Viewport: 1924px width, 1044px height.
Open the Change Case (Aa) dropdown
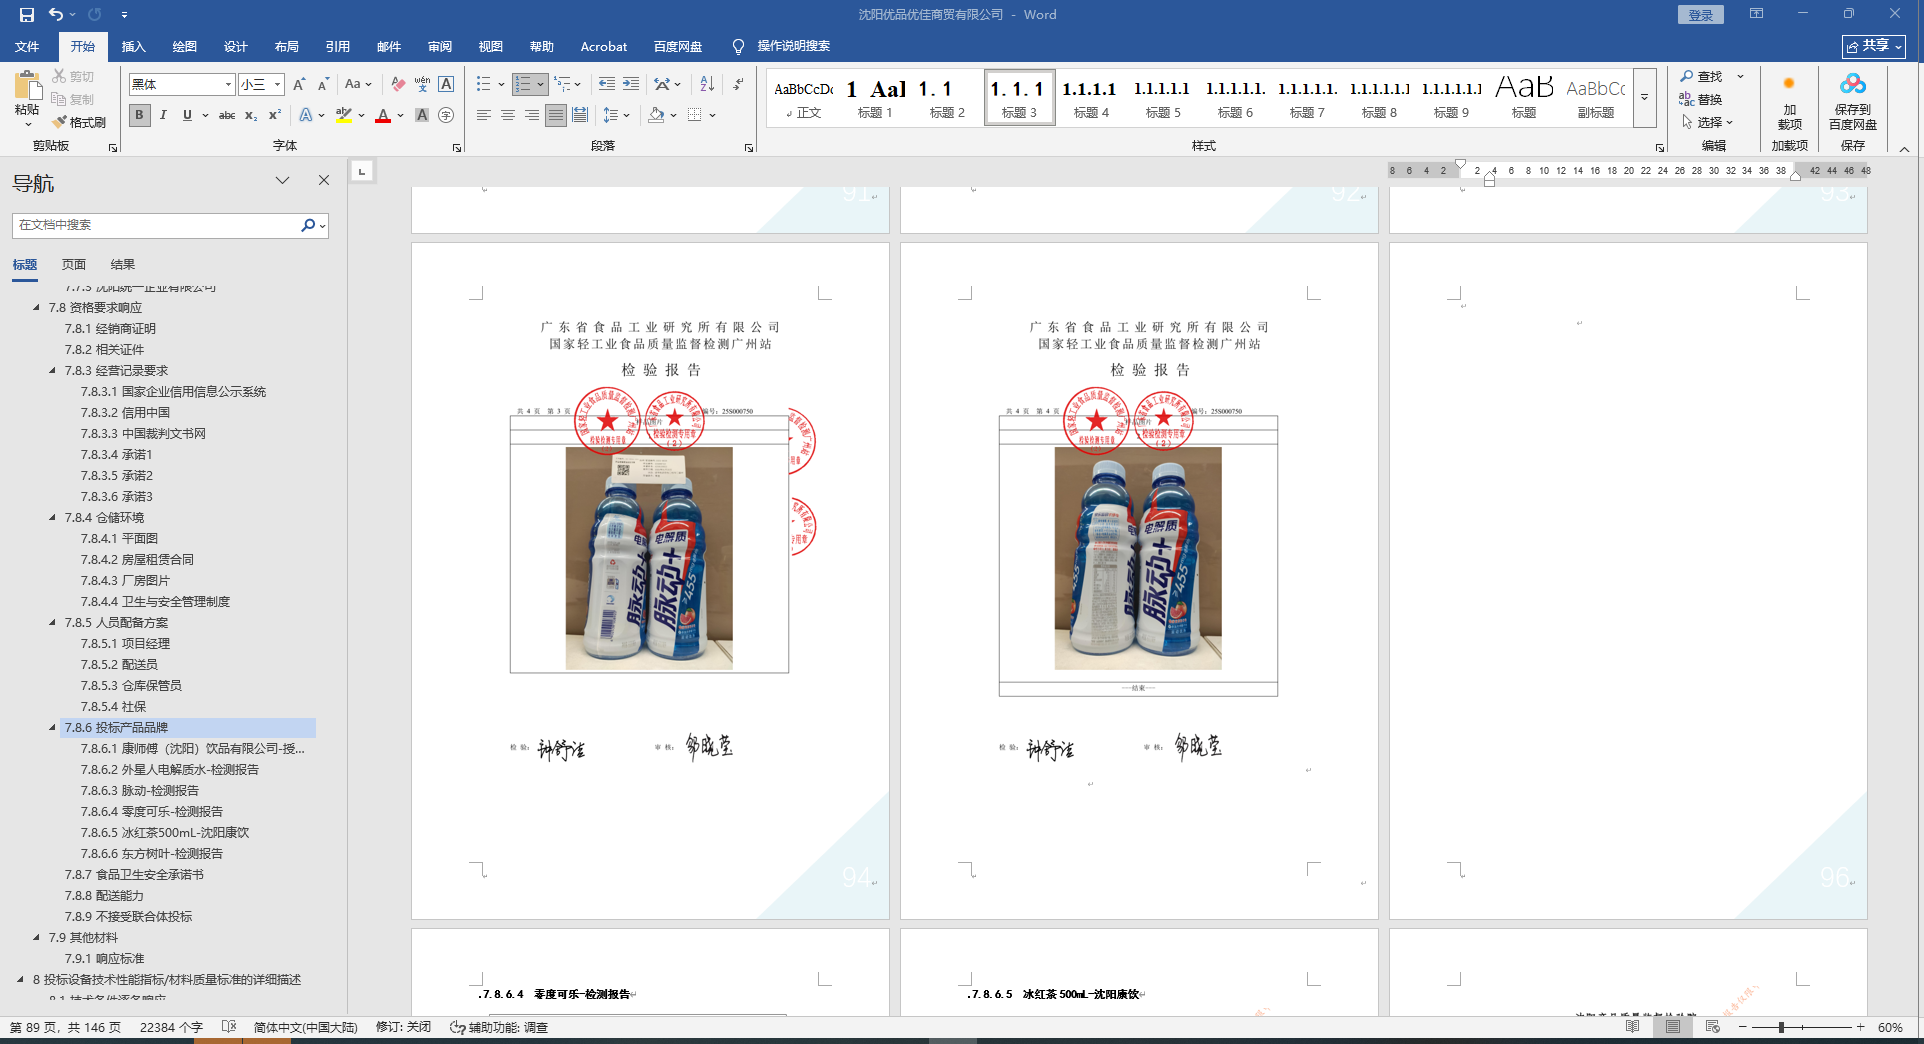[x=357, y=85]
